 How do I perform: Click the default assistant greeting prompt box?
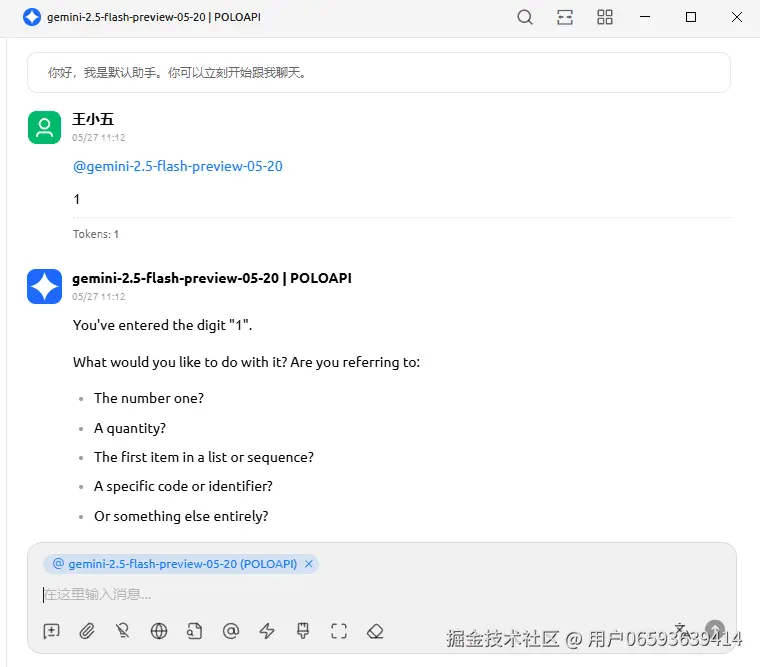(379, 73)
